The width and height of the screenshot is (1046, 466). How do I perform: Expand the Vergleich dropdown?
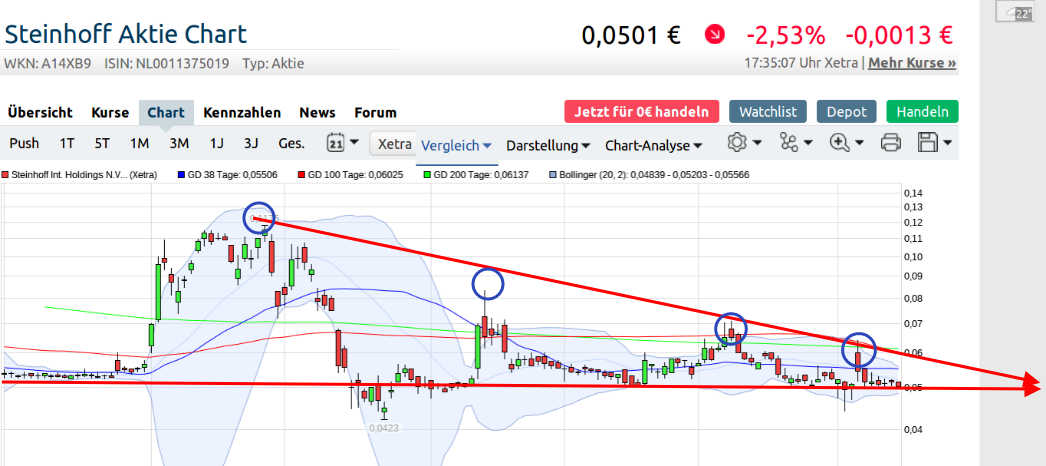pos(457,145)
